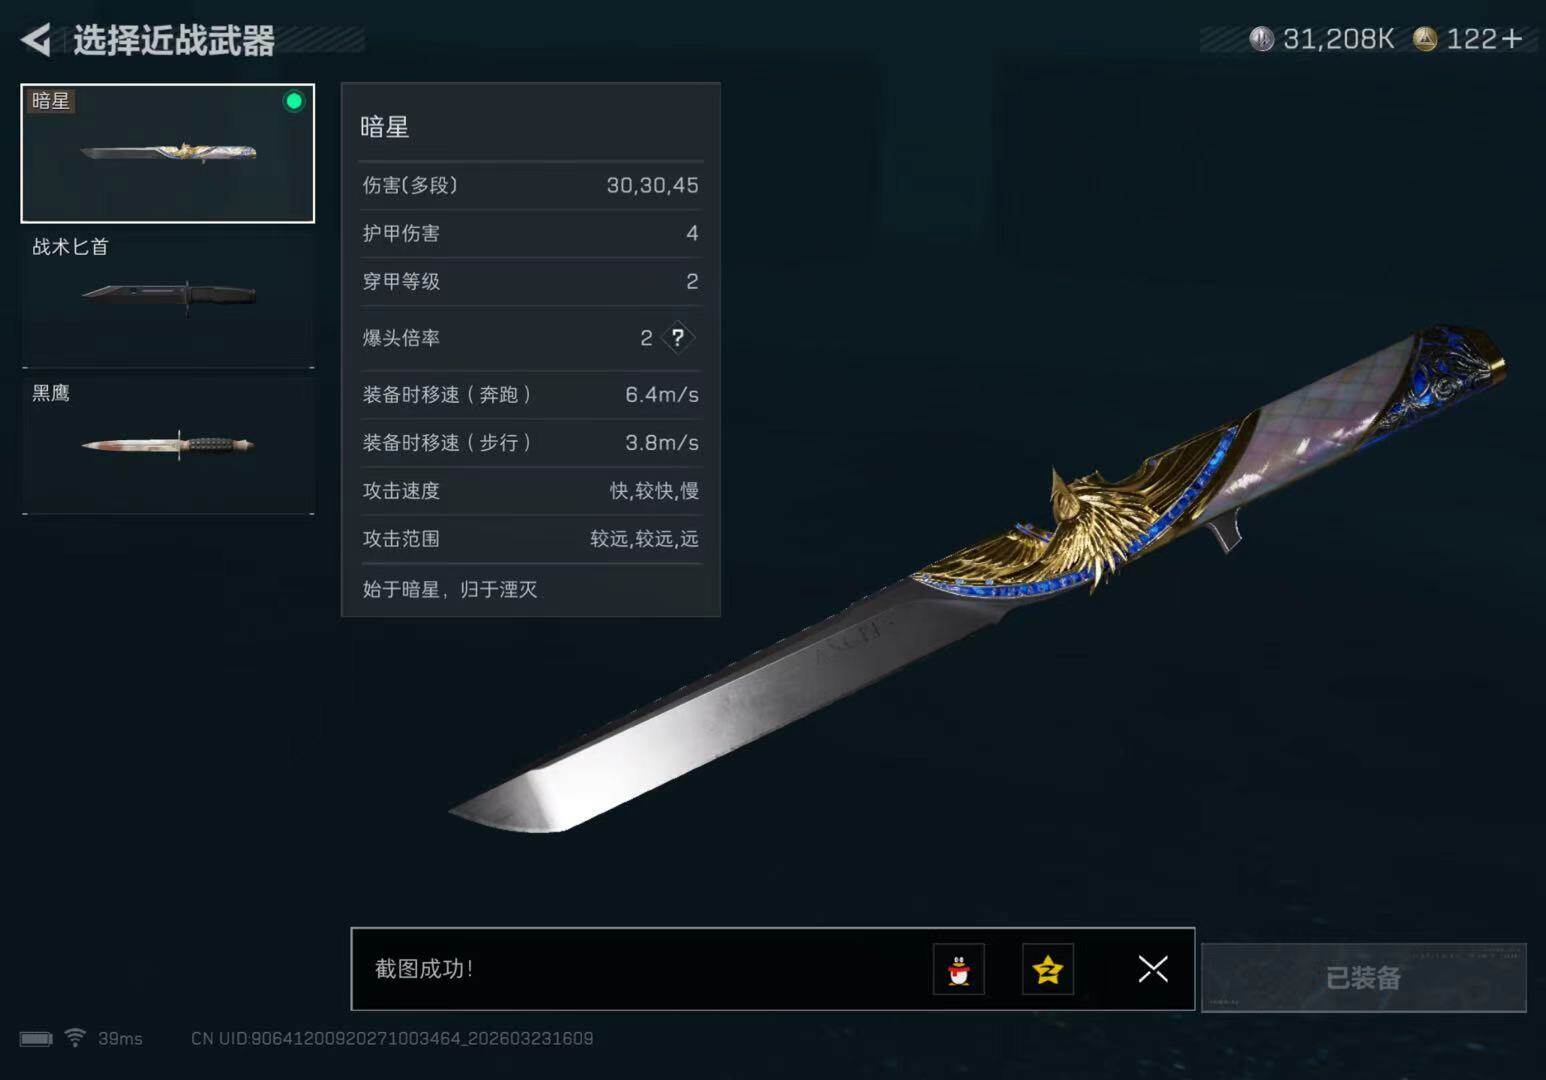This screenshot has width=1546, height=1080.
Task: Check the wifi signal status icon
Action: [75, 1038]
